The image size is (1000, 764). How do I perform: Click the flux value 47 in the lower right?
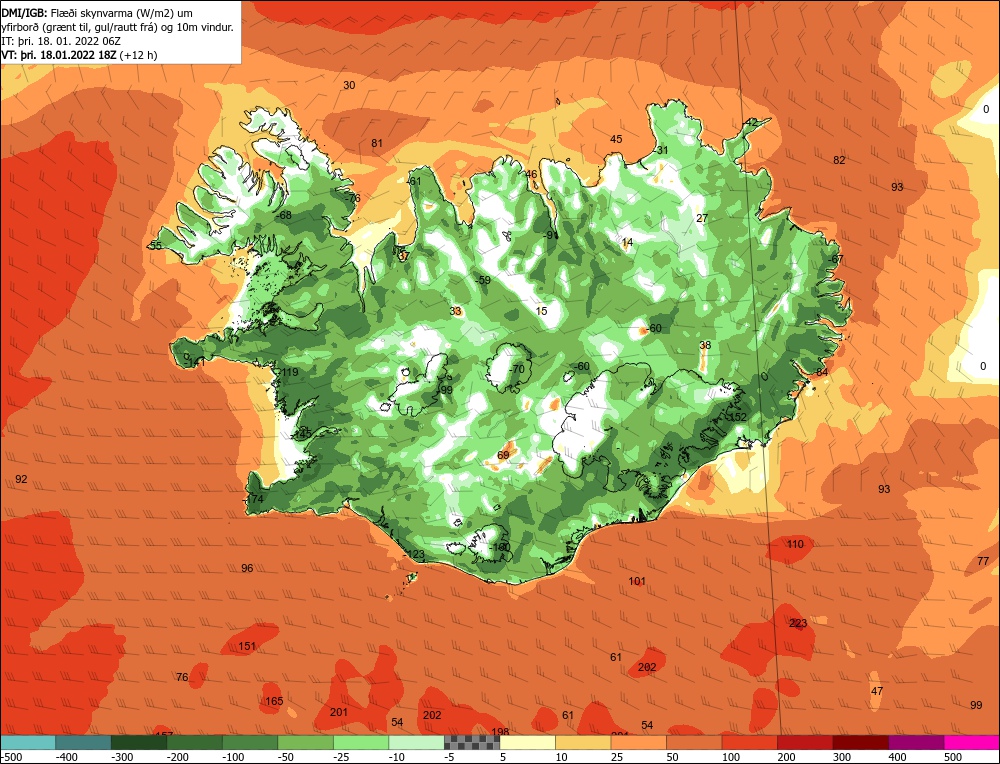point(877,691)
